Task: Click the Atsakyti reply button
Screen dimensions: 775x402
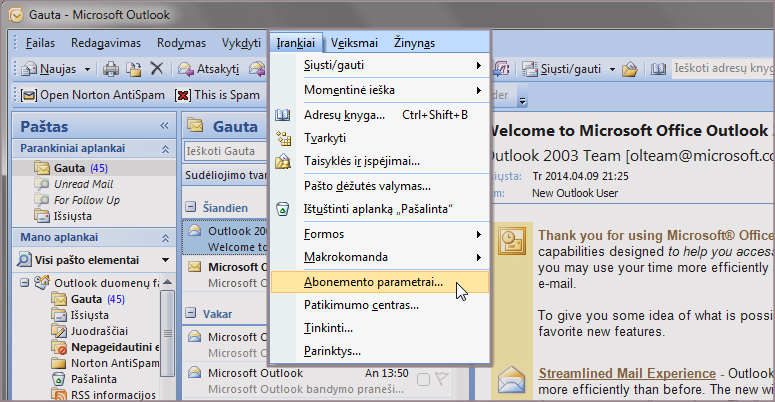Action: click(208, 69)
